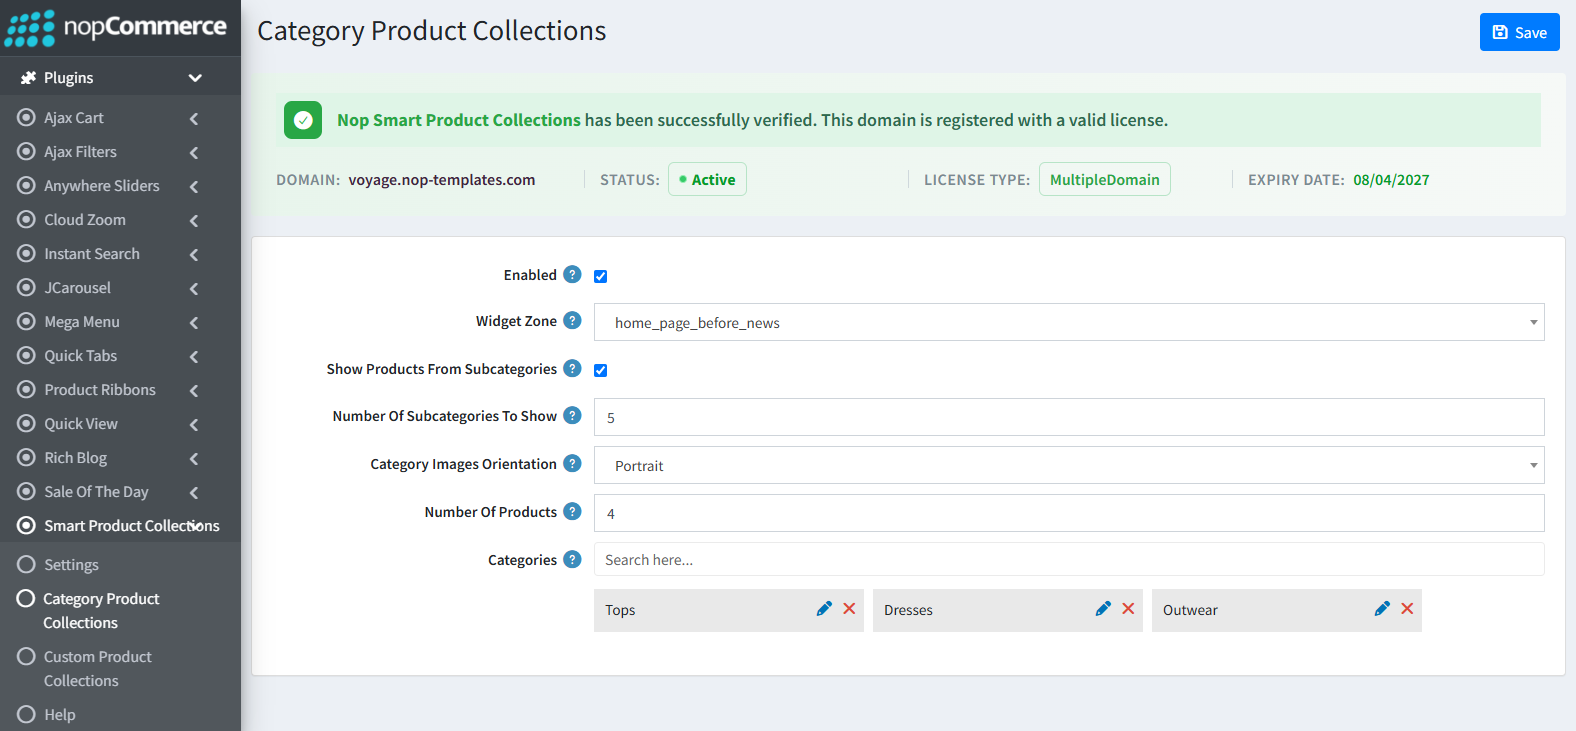
Task: Toggle Show Products From Subcategories checkbox
Action: pos(601,370)
